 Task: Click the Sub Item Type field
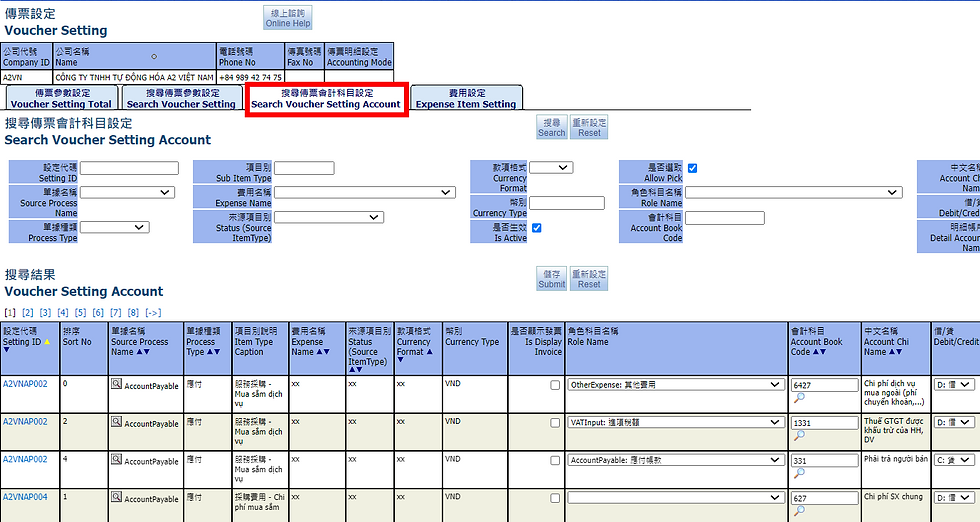pos(304,168)
